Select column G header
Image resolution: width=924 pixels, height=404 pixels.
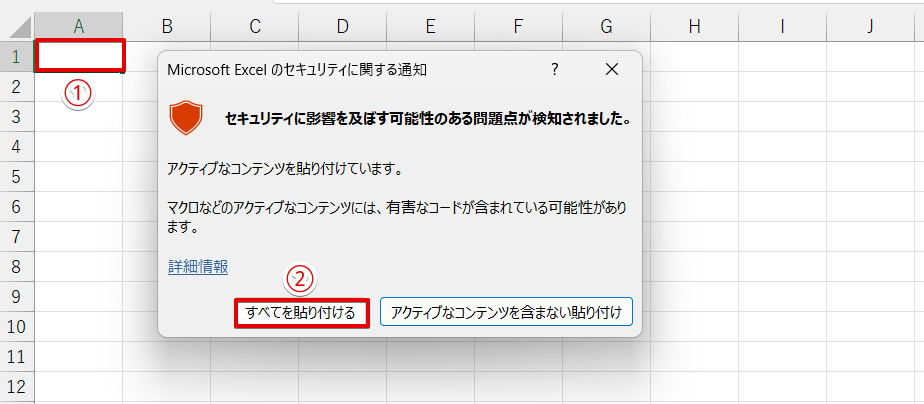pos(606,27)
